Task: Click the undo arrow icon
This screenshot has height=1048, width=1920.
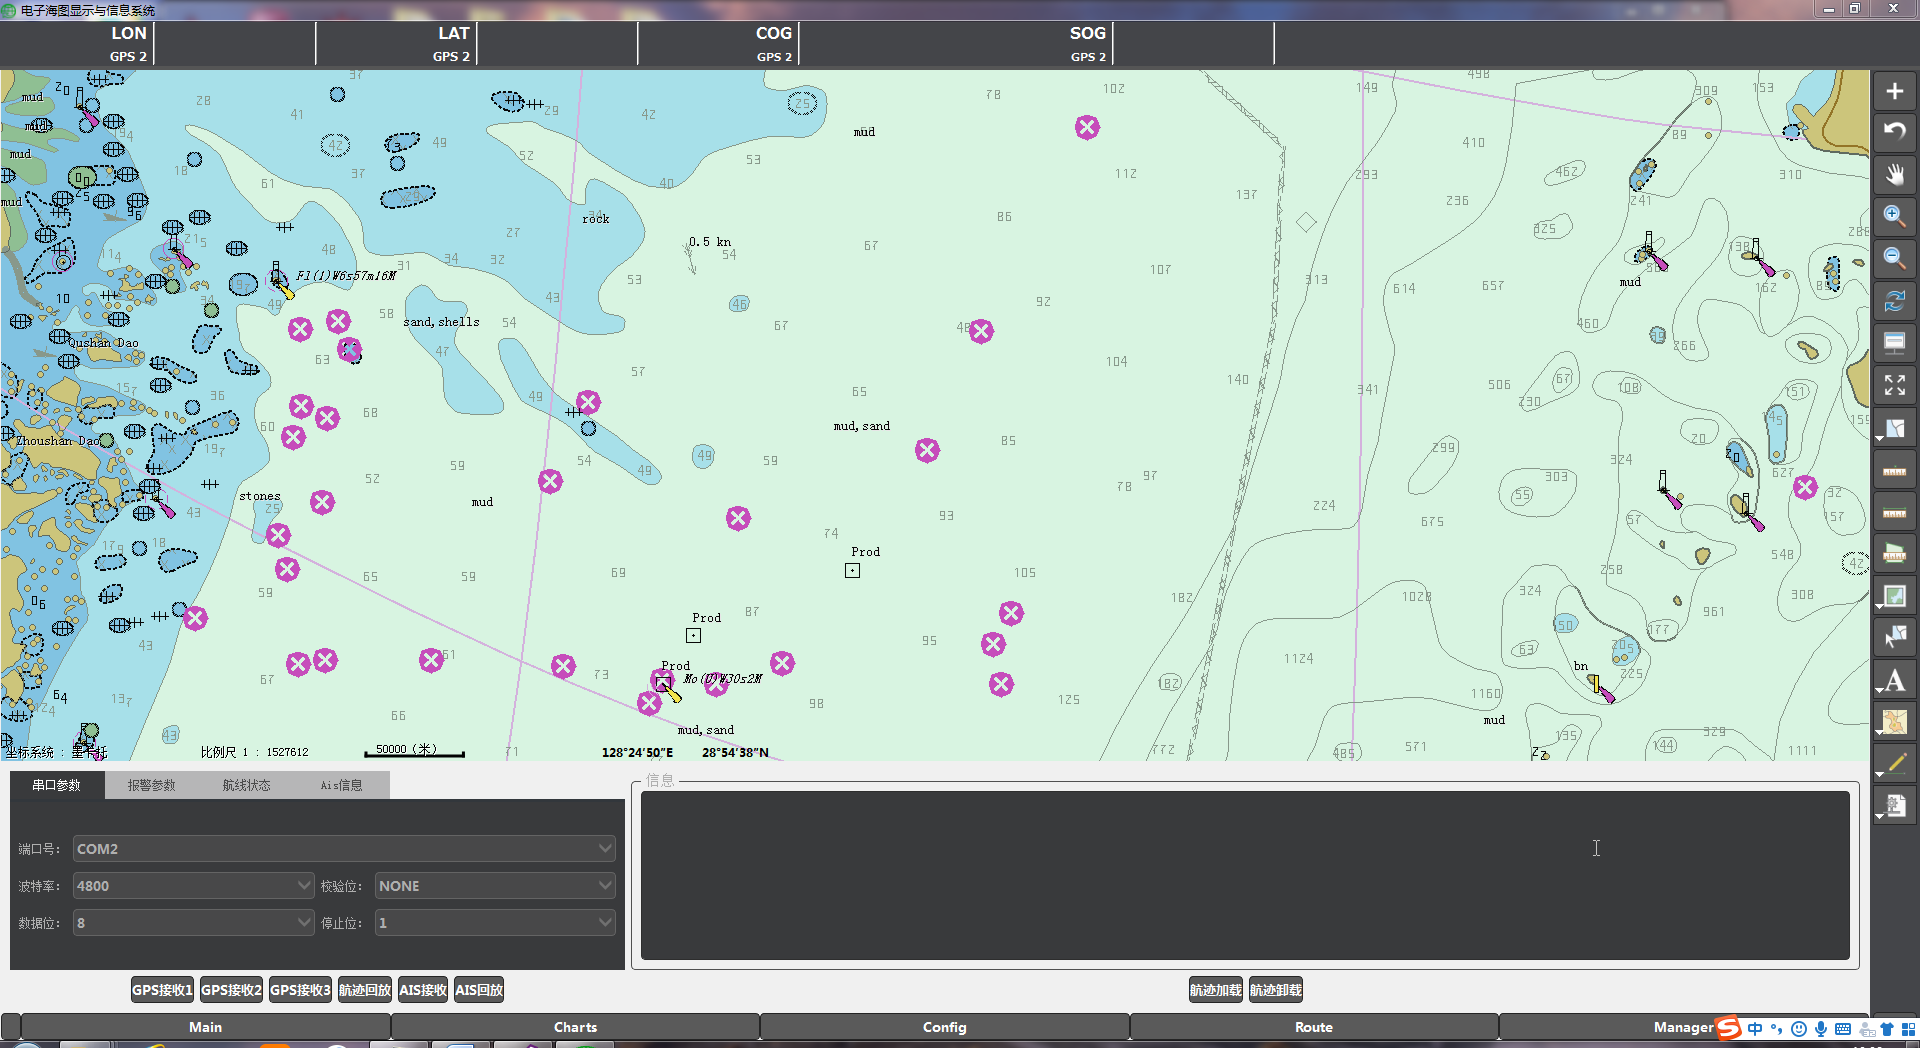Action: point(1894,132)
